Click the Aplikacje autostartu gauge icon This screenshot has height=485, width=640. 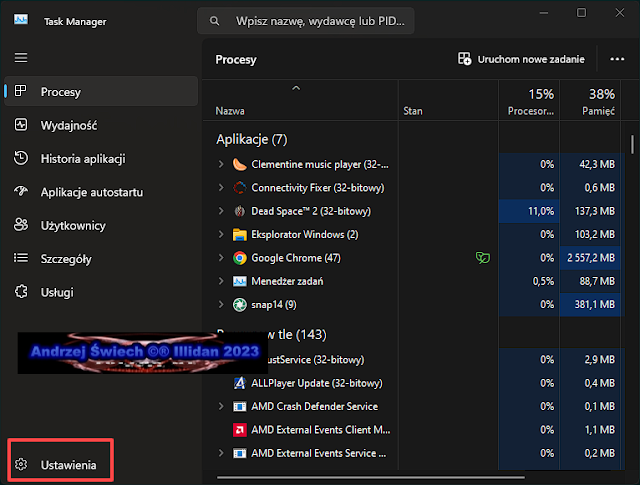click(x=21, y=191)
